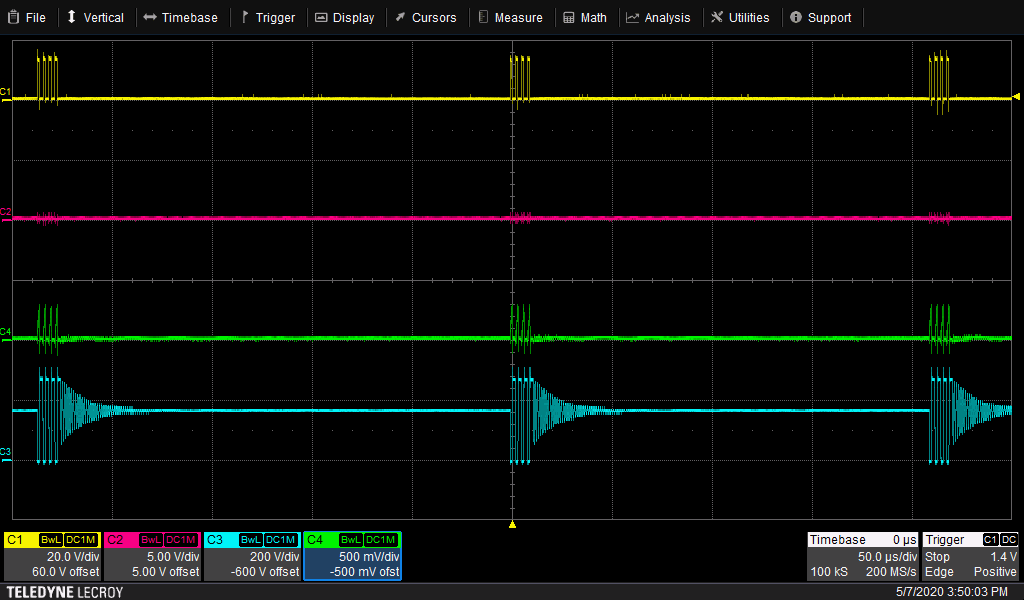Click the Display settings icon
The height and width of the screenshot is (600, 1024).
[x=321, y=16]
